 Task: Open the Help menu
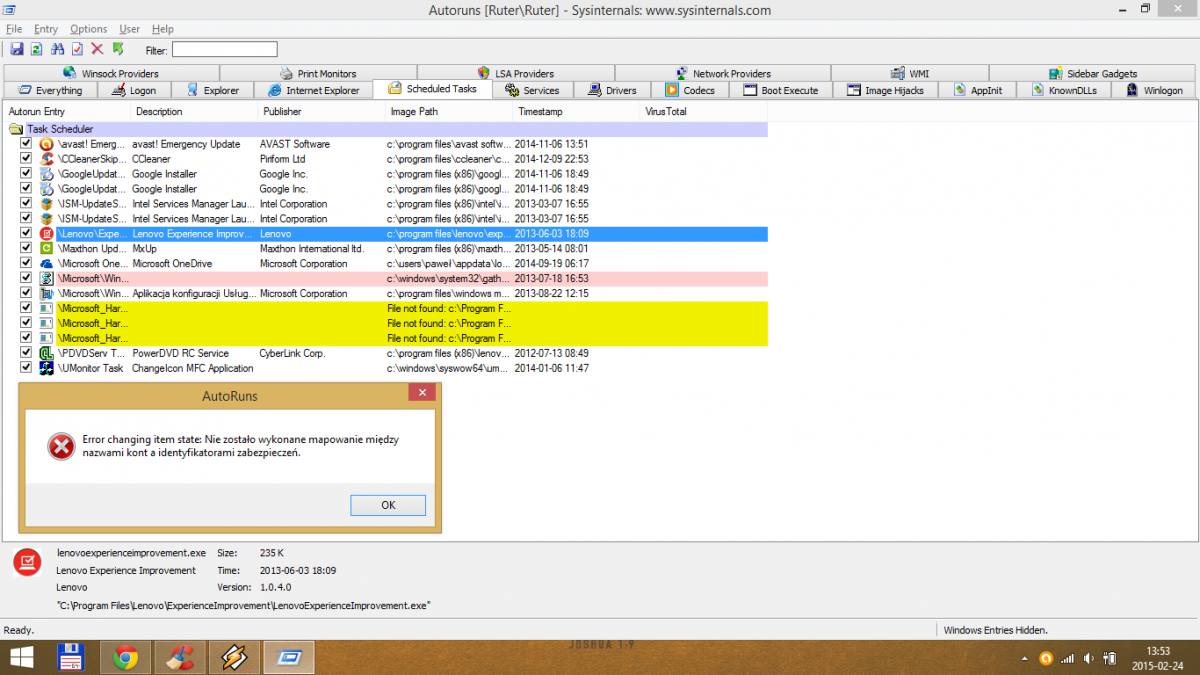[x=162, y=29]
